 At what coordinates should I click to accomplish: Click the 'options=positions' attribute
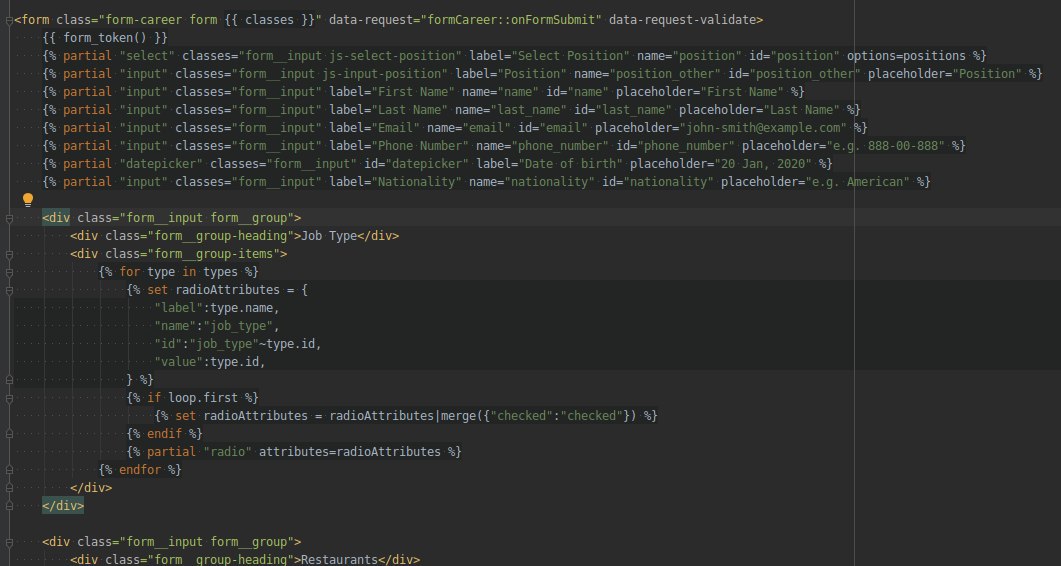click(x=906, y=56)
